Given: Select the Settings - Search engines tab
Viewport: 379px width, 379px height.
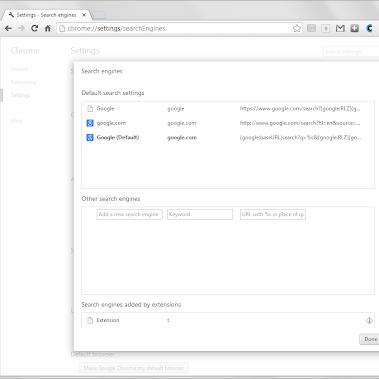Looking at the screenshot, I should click(47, 15).
